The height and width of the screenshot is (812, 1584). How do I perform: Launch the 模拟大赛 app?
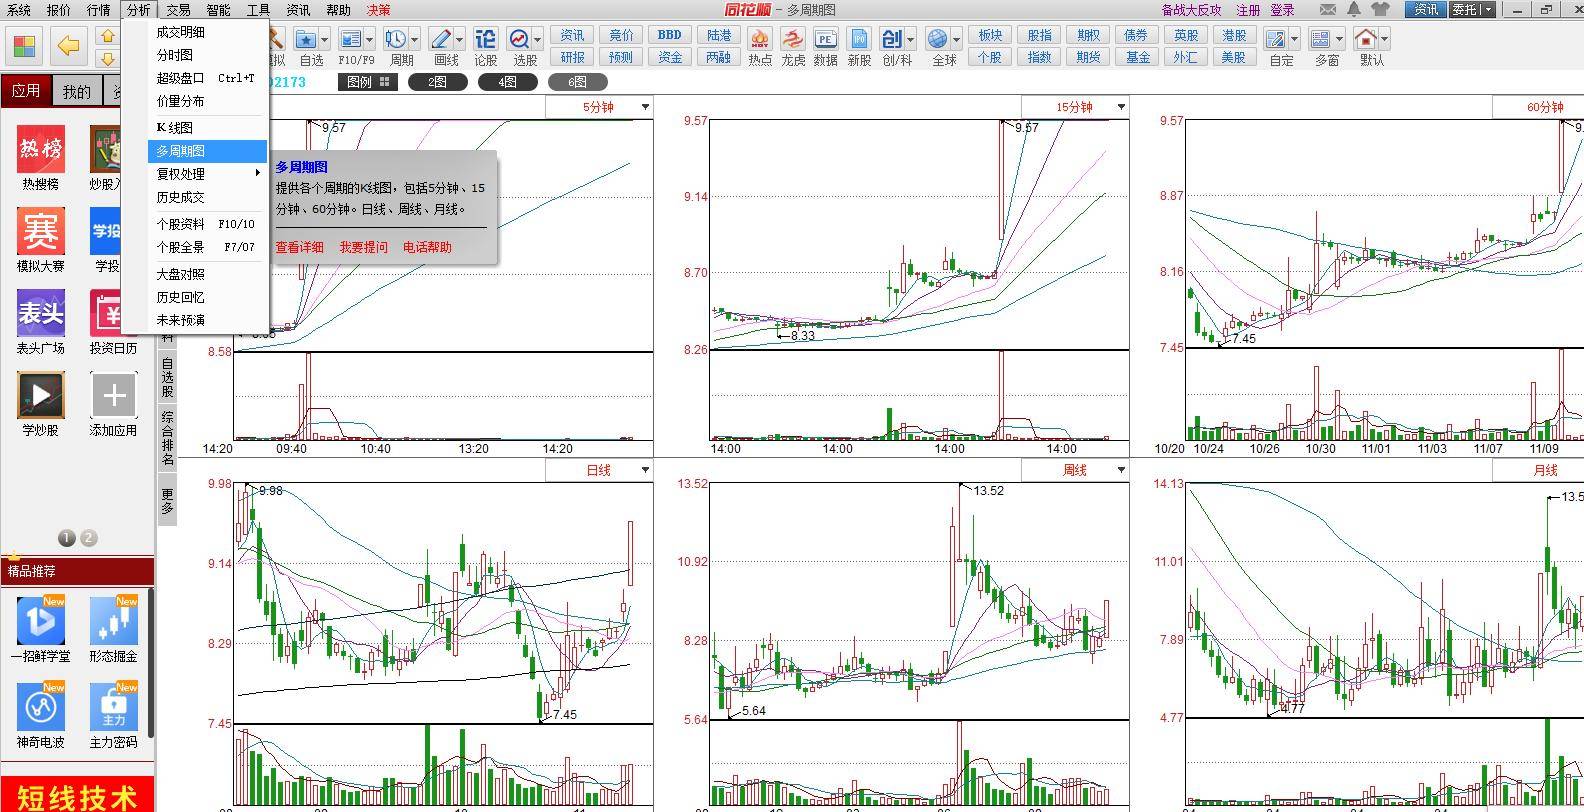pyautogui.click(x=41, y=232)
